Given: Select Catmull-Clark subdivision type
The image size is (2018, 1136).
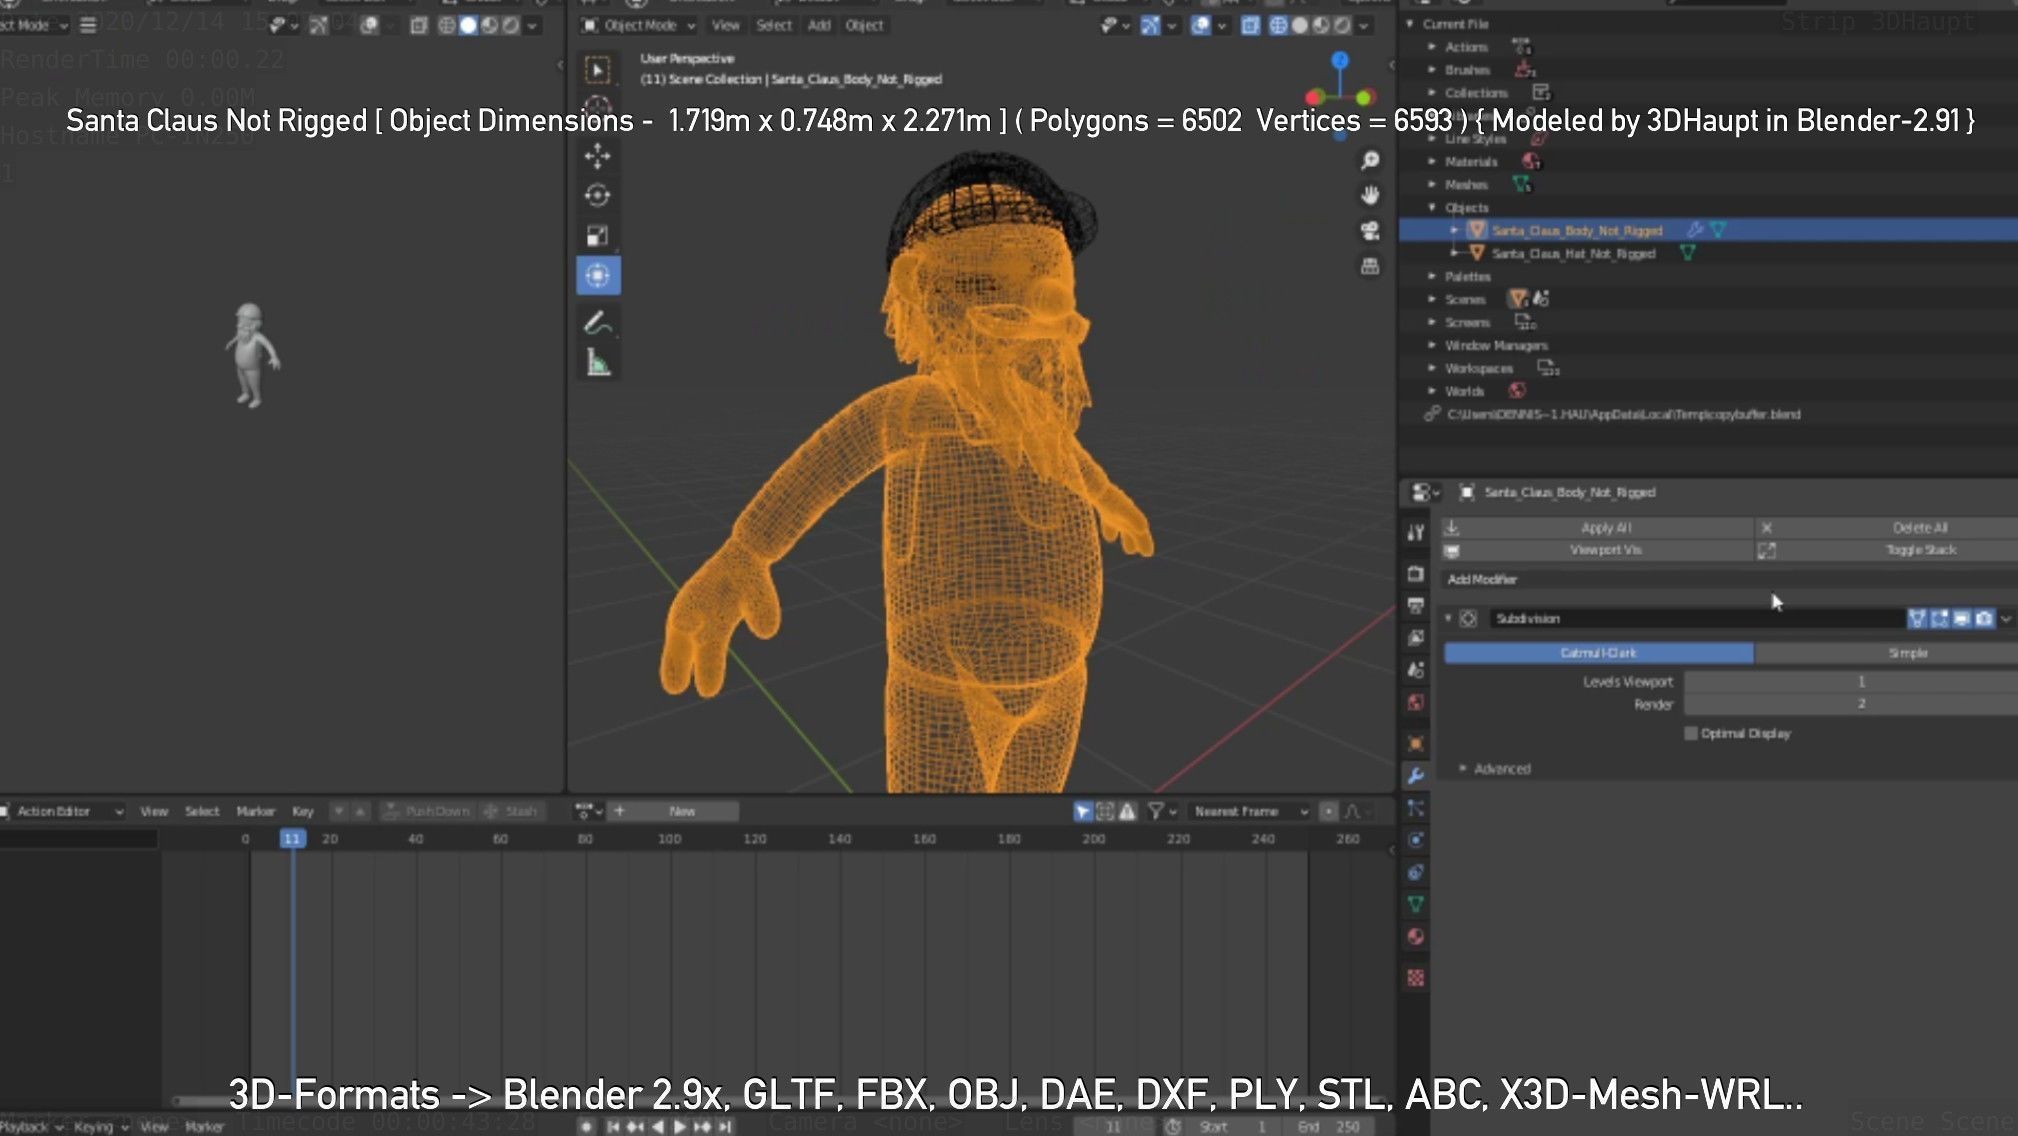Looking at the screenshot, I should pyautogui.click(x=1598, y=653).
